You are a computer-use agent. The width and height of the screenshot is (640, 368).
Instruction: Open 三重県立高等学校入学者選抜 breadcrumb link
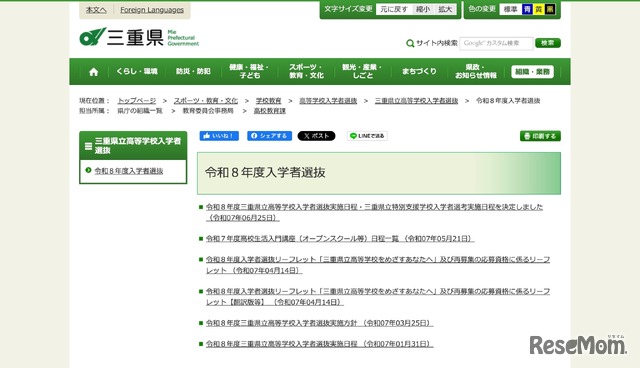tap(416, 101)
